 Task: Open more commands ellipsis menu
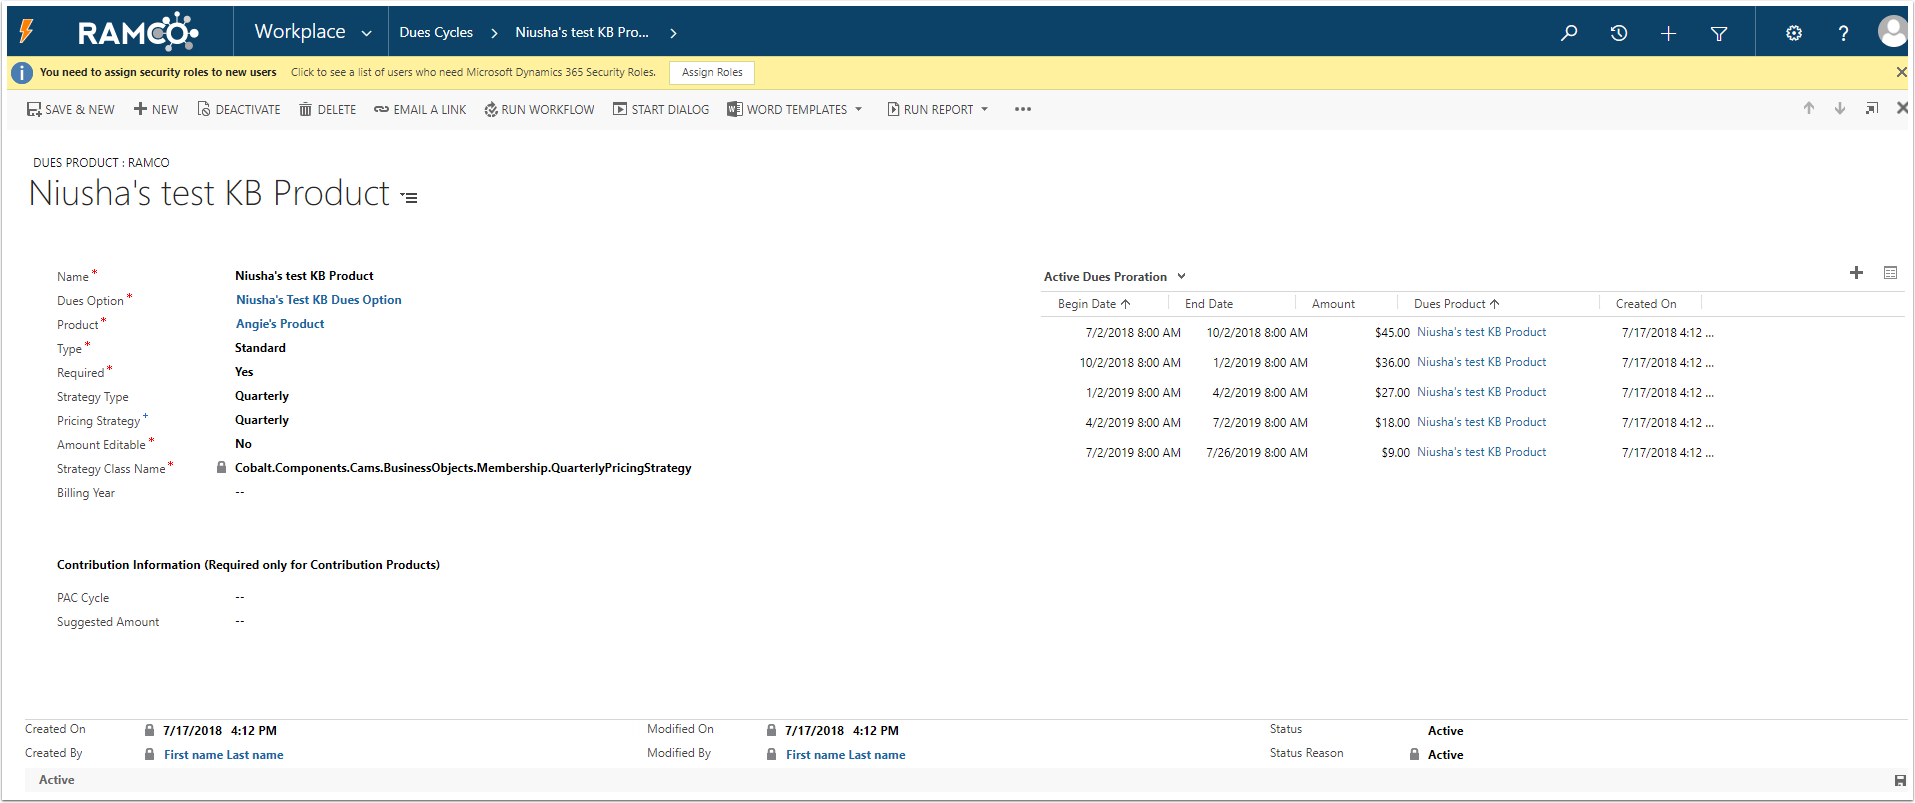[x=1022, y=109]
